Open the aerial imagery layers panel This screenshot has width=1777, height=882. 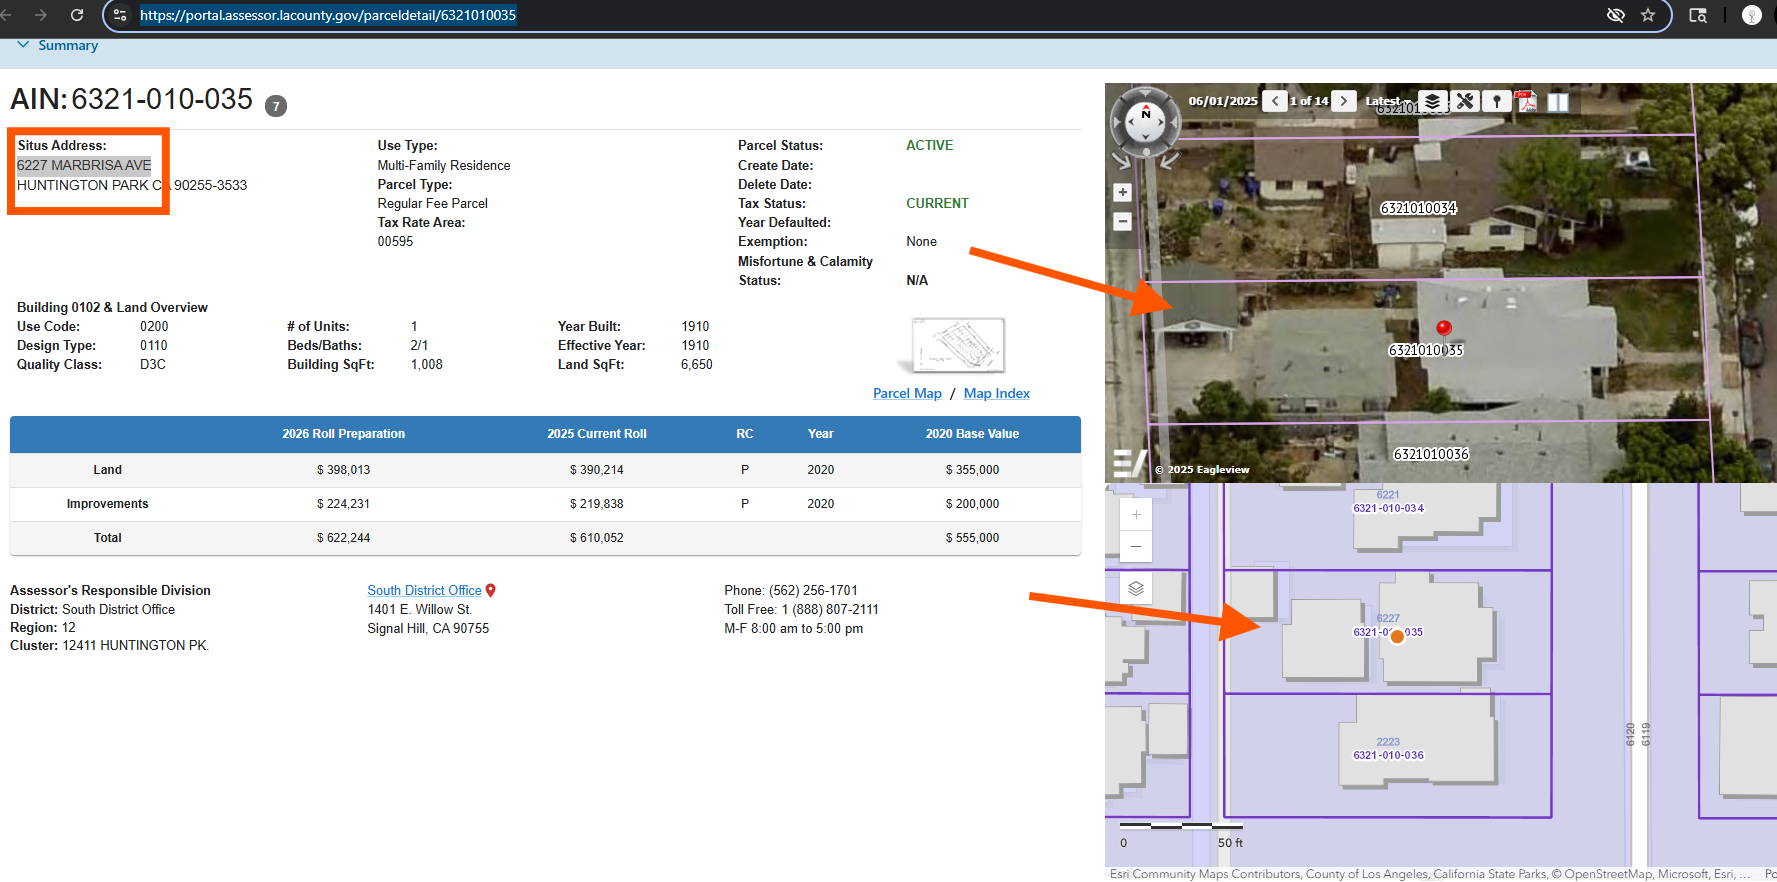[1433, 102]
